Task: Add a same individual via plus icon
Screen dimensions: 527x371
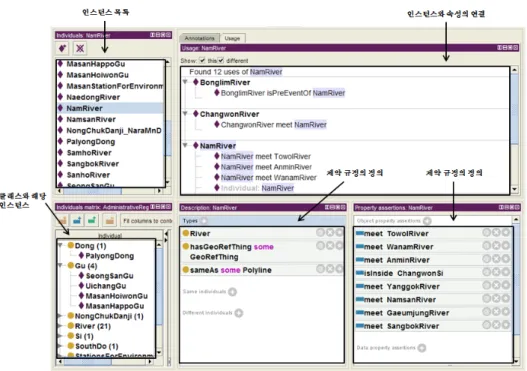Action: 232,292
